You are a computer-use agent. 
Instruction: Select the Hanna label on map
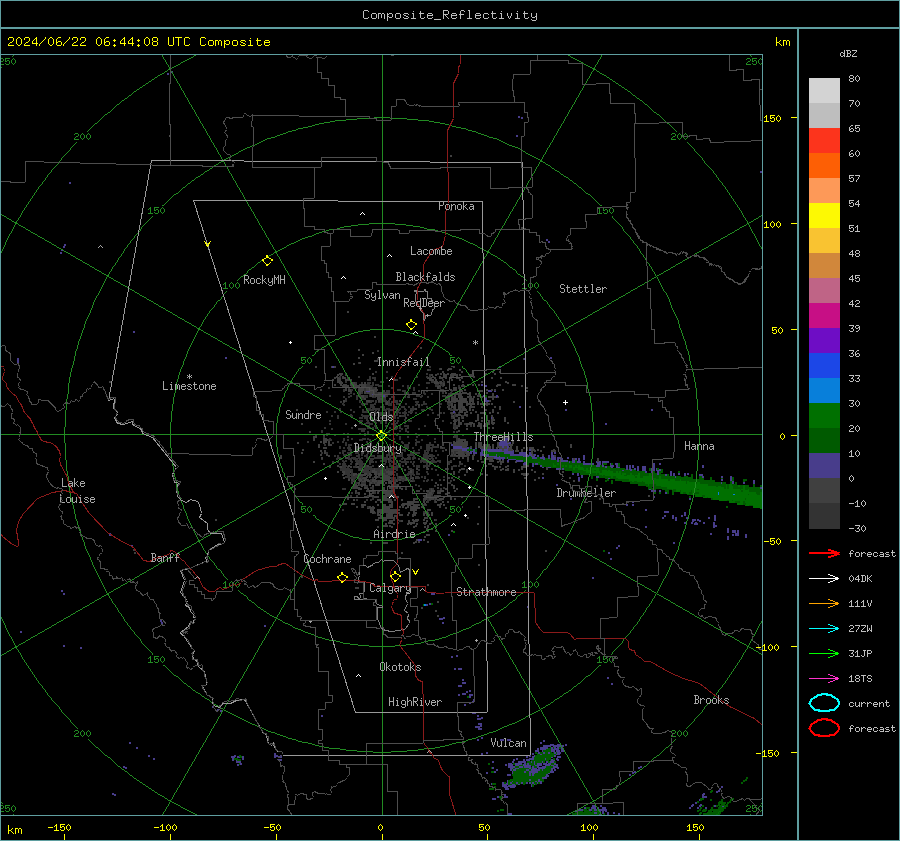click(x=699, y=446)
